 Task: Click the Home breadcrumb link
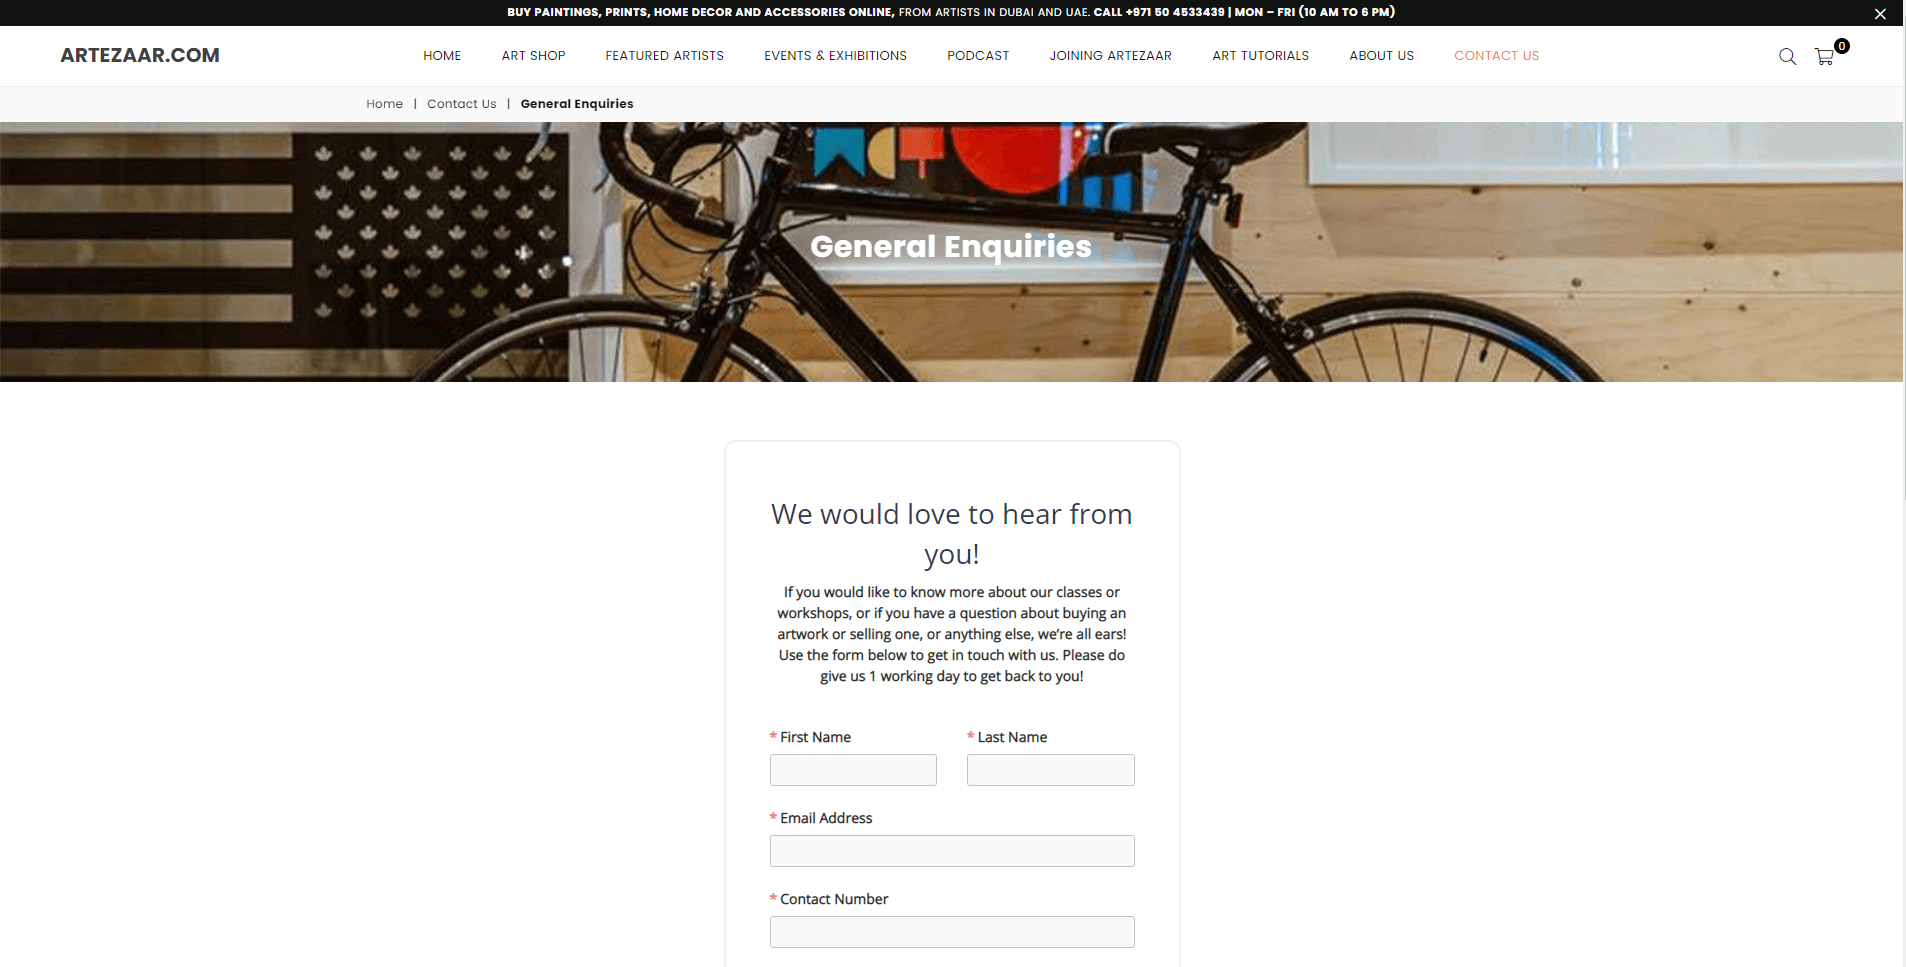384,104
